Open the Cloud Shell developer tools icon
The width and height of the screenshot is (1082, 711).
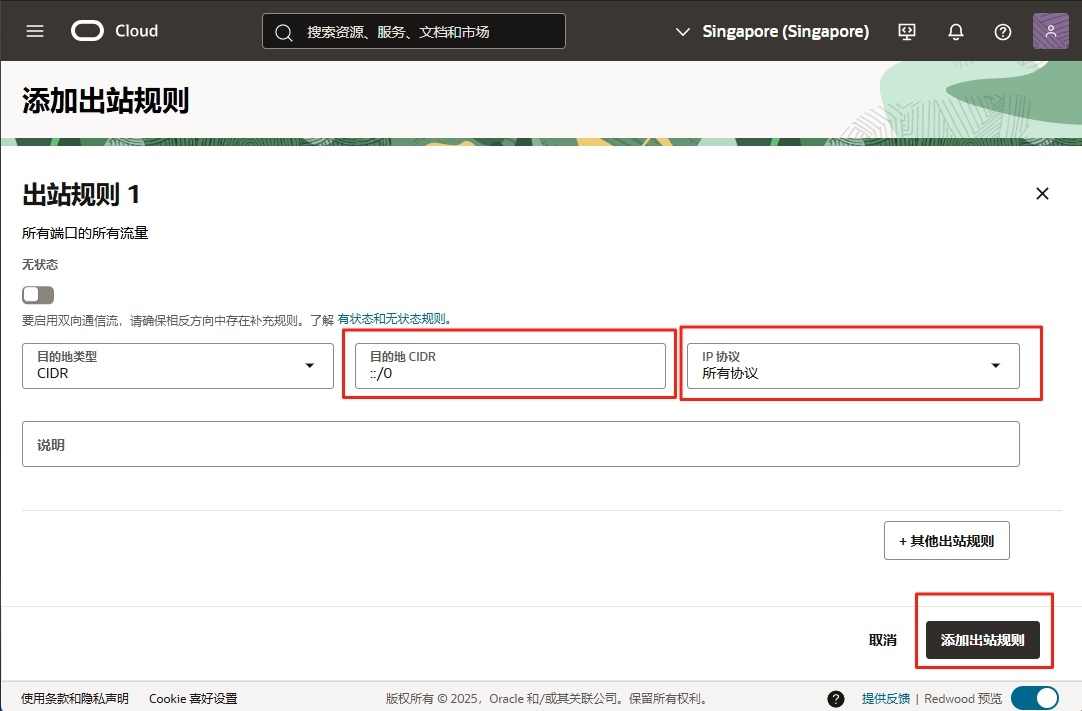coord(907,32)
